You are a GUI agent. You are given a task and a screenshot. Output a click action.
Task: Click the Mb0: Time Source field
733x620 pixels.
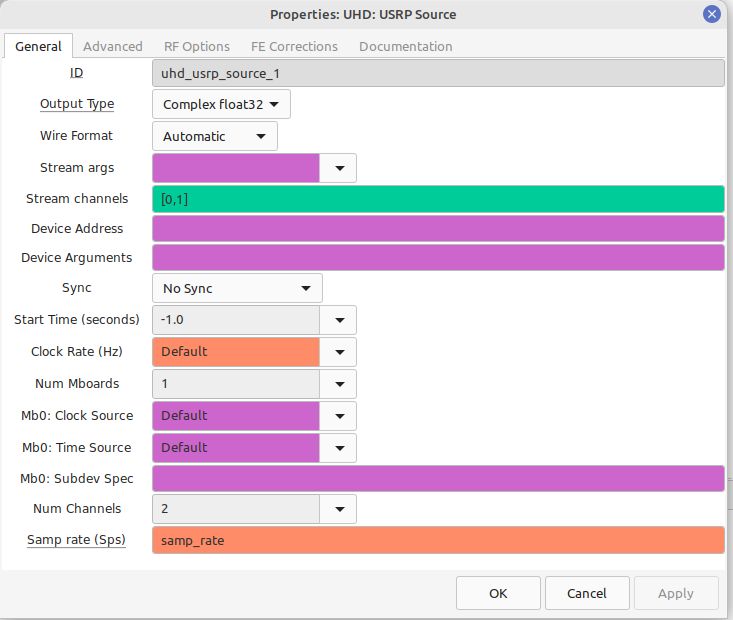click(236, 448)
